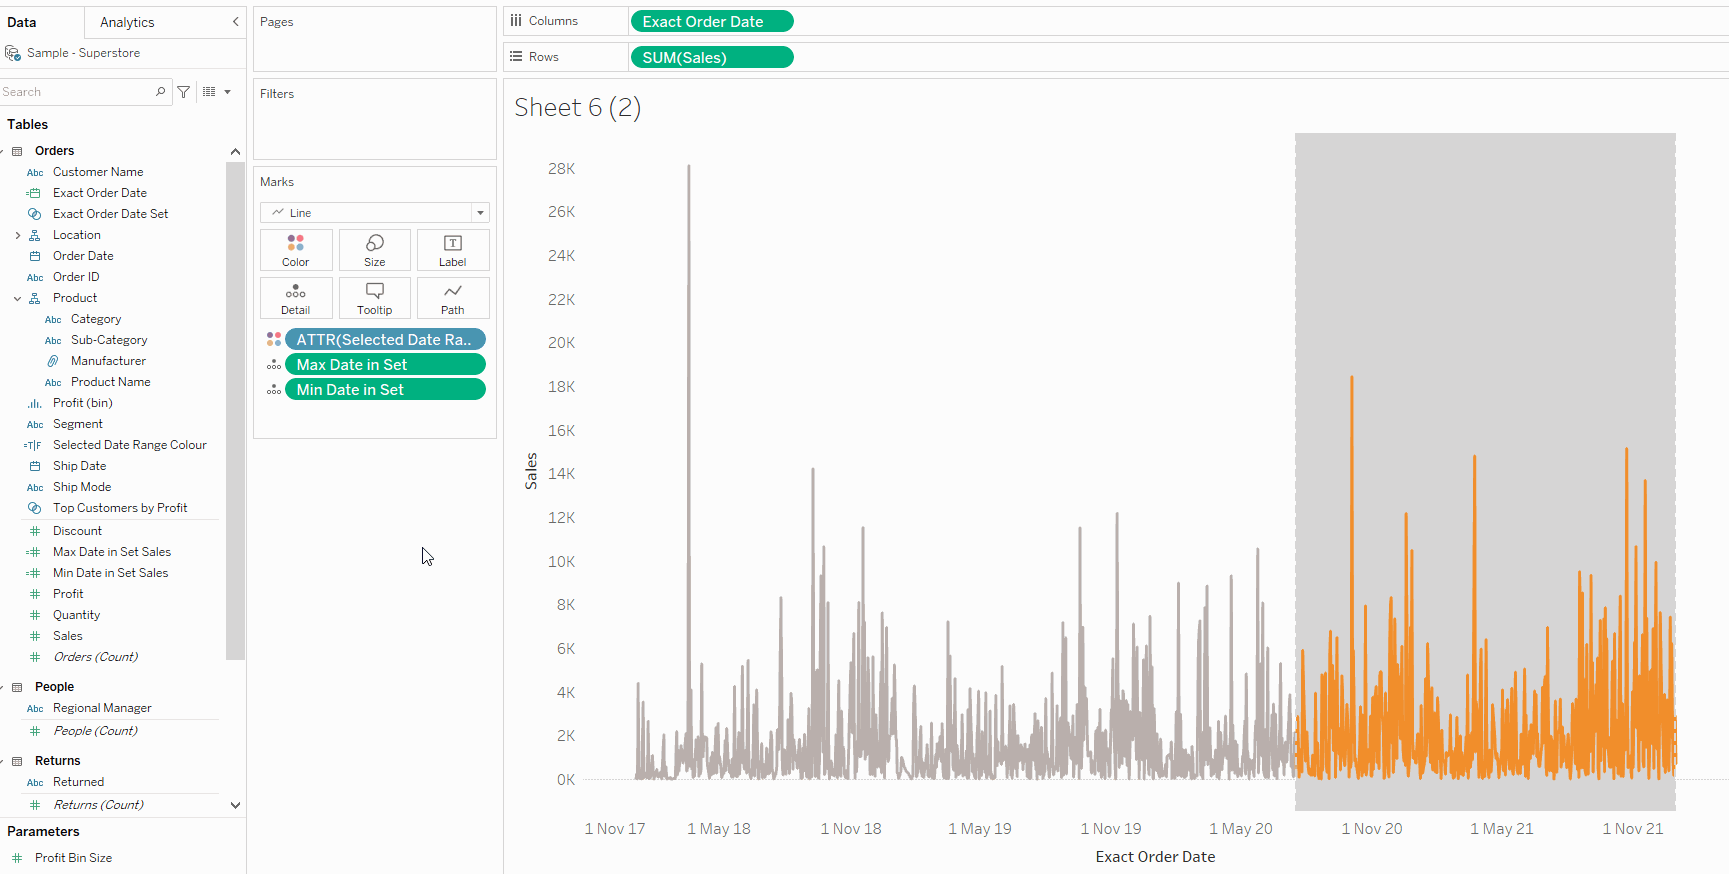Collapse the Data side pane arrow
The image size is (1729, 874).
236,22
